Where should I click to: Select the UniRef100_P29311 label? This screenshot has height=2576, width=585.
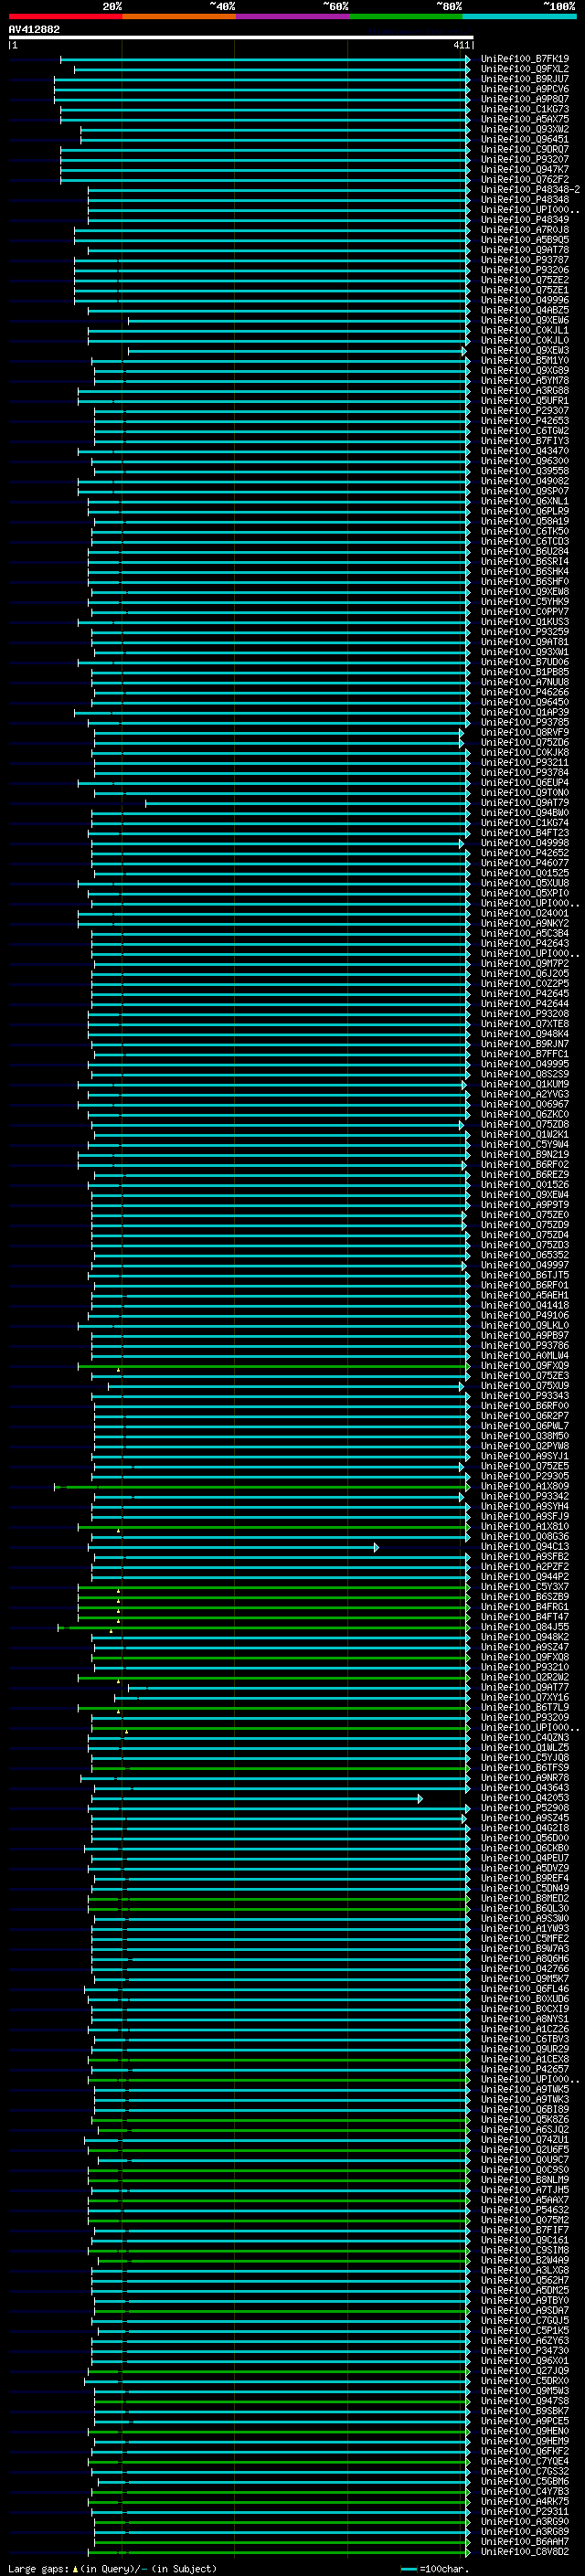[524, 2512]
